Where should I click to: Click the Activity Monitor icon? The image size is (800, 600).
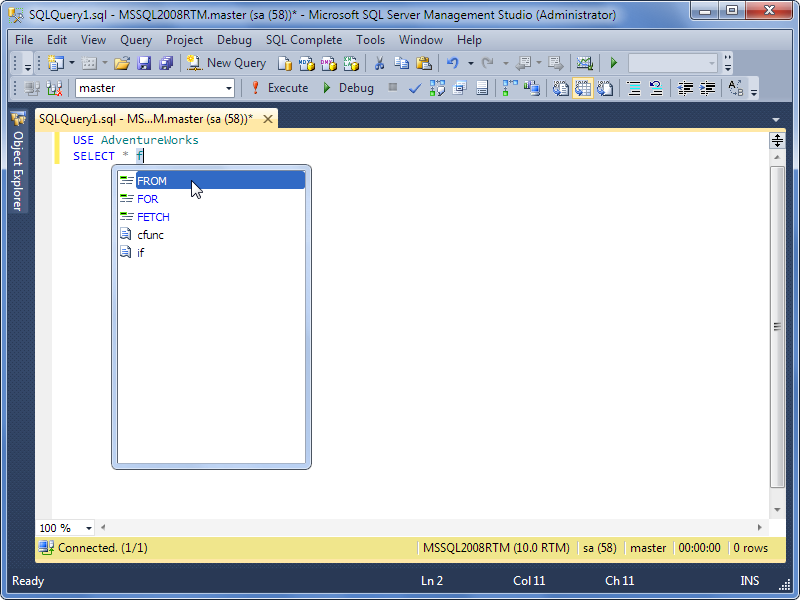[585, 63]
